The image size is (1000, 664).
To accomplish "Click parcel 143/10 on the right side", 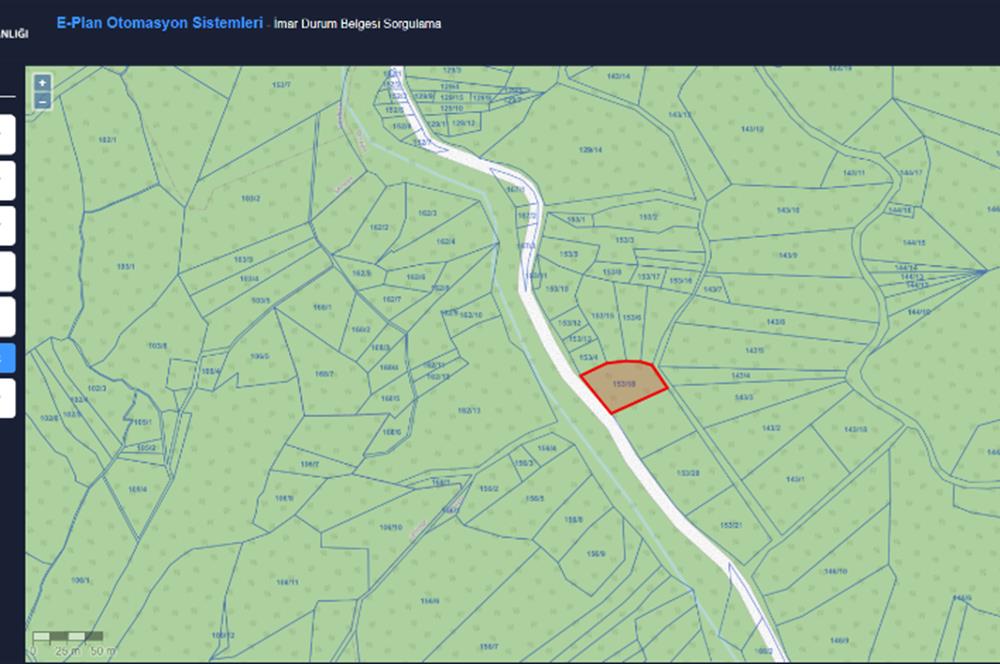I will tap(855, 429).
